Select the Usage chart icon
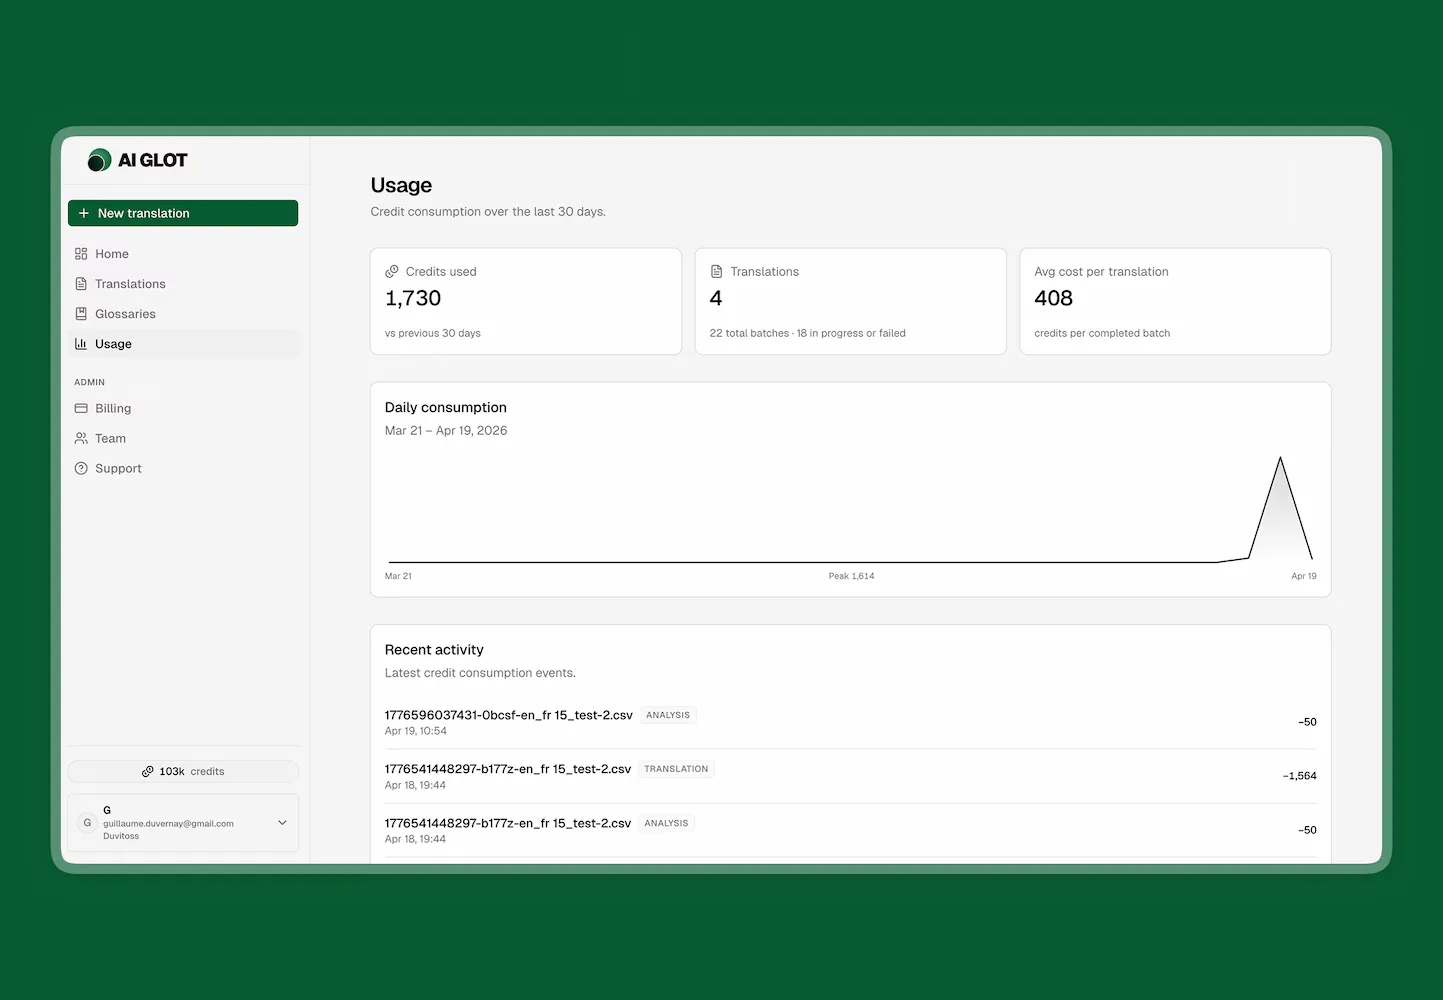This screenshot has height=1000, width=1443. (81, 343)
